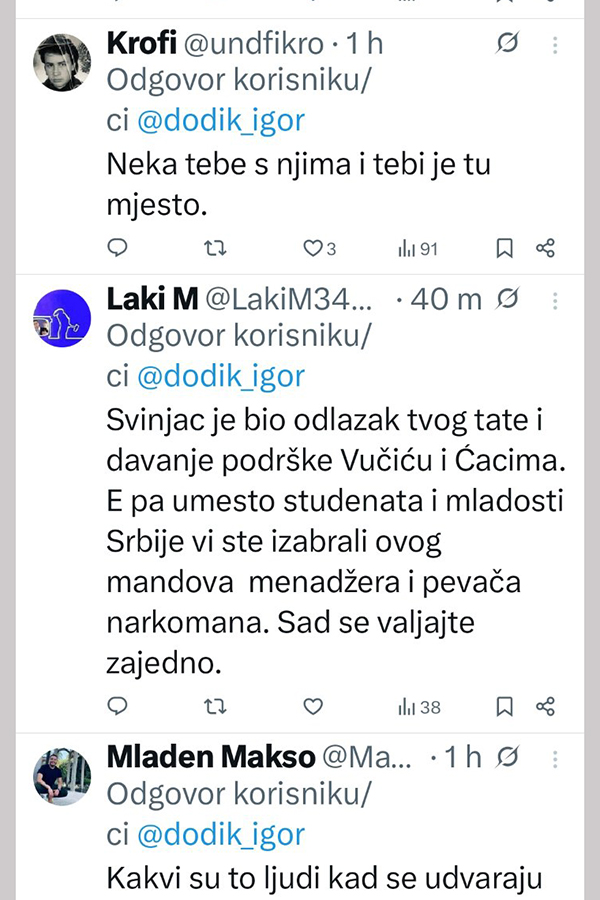This screenshot has height=900, width=600.
Task: Reply to Laki M's tweet
Action: (117, 707)
